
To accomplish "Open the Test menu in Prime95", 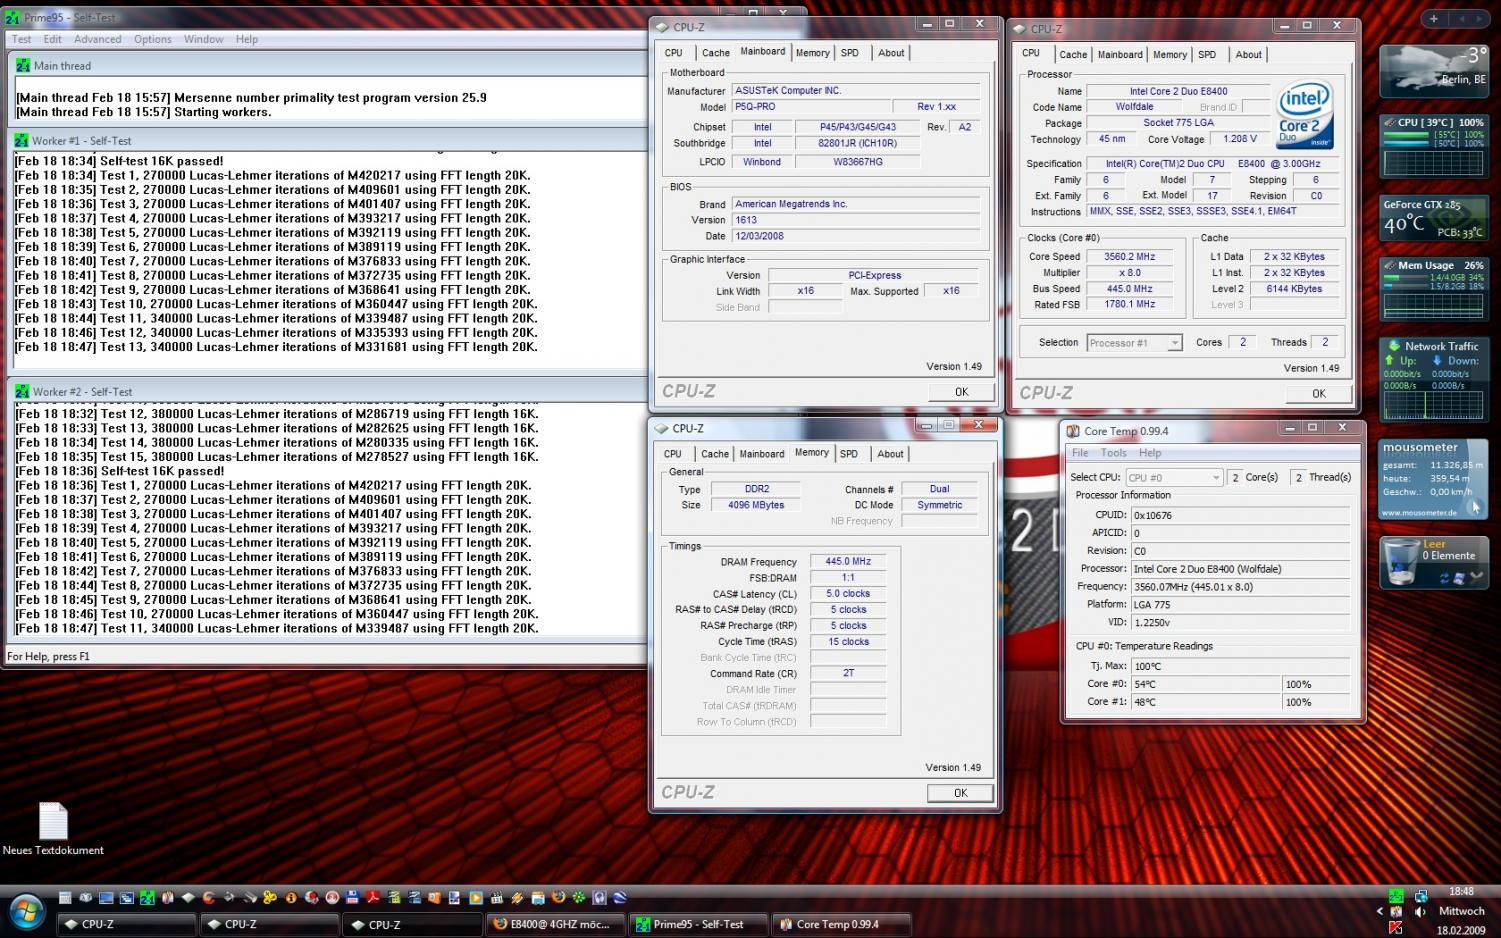I will (x=21, y=39).
